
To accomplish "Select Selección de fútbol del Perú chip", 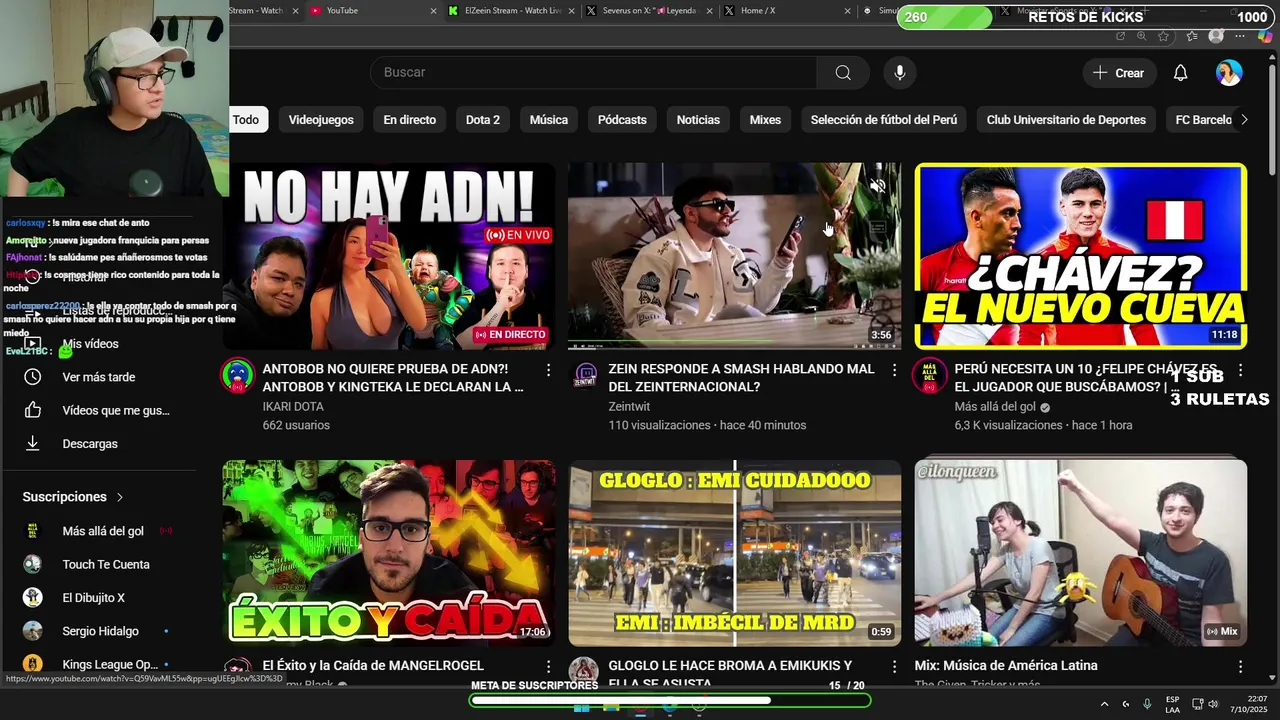I will tap(884, 119).
